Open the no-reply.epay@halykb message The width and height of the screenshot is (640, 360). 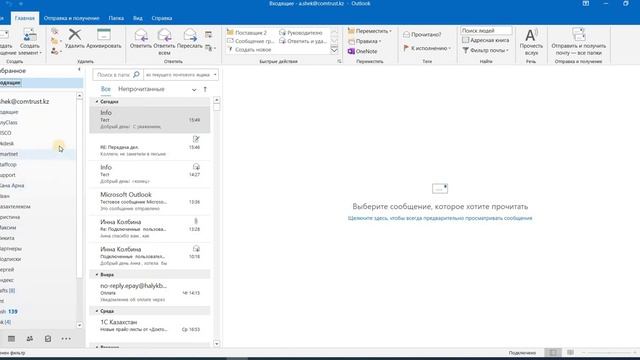[x=150, y=292]
